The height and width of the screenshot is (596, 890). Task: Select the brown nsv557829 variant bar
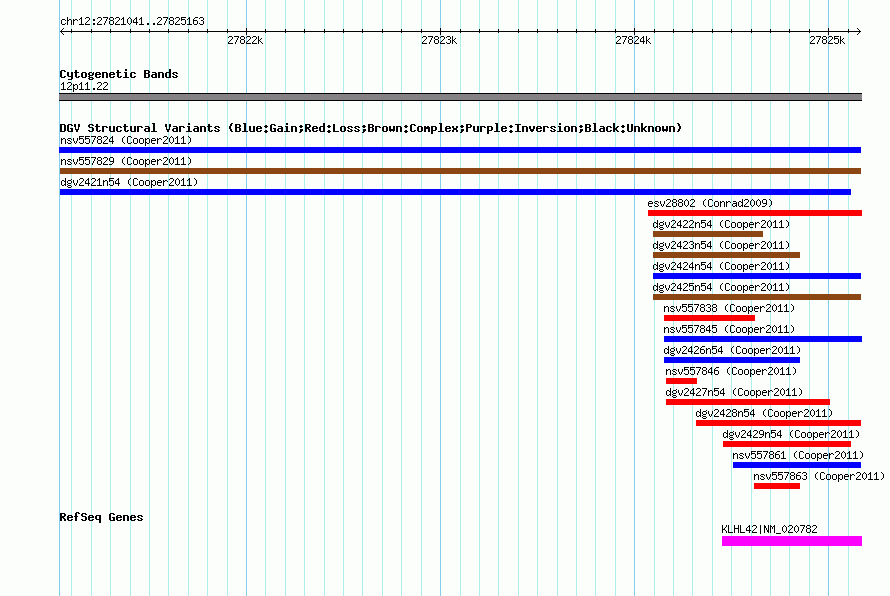pyautogui.click(x=460, y=171)
